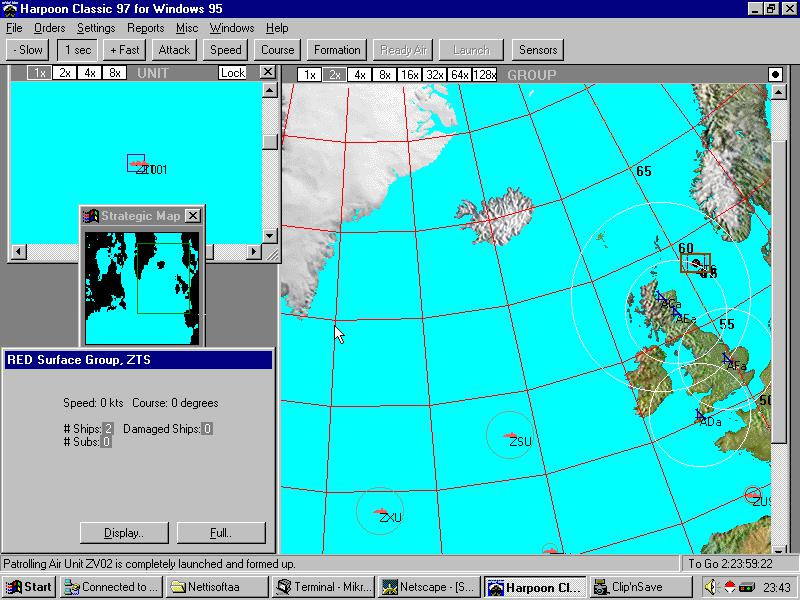Set Group map zoom to 16x
The image size is (800, 600).
point(410,74)
